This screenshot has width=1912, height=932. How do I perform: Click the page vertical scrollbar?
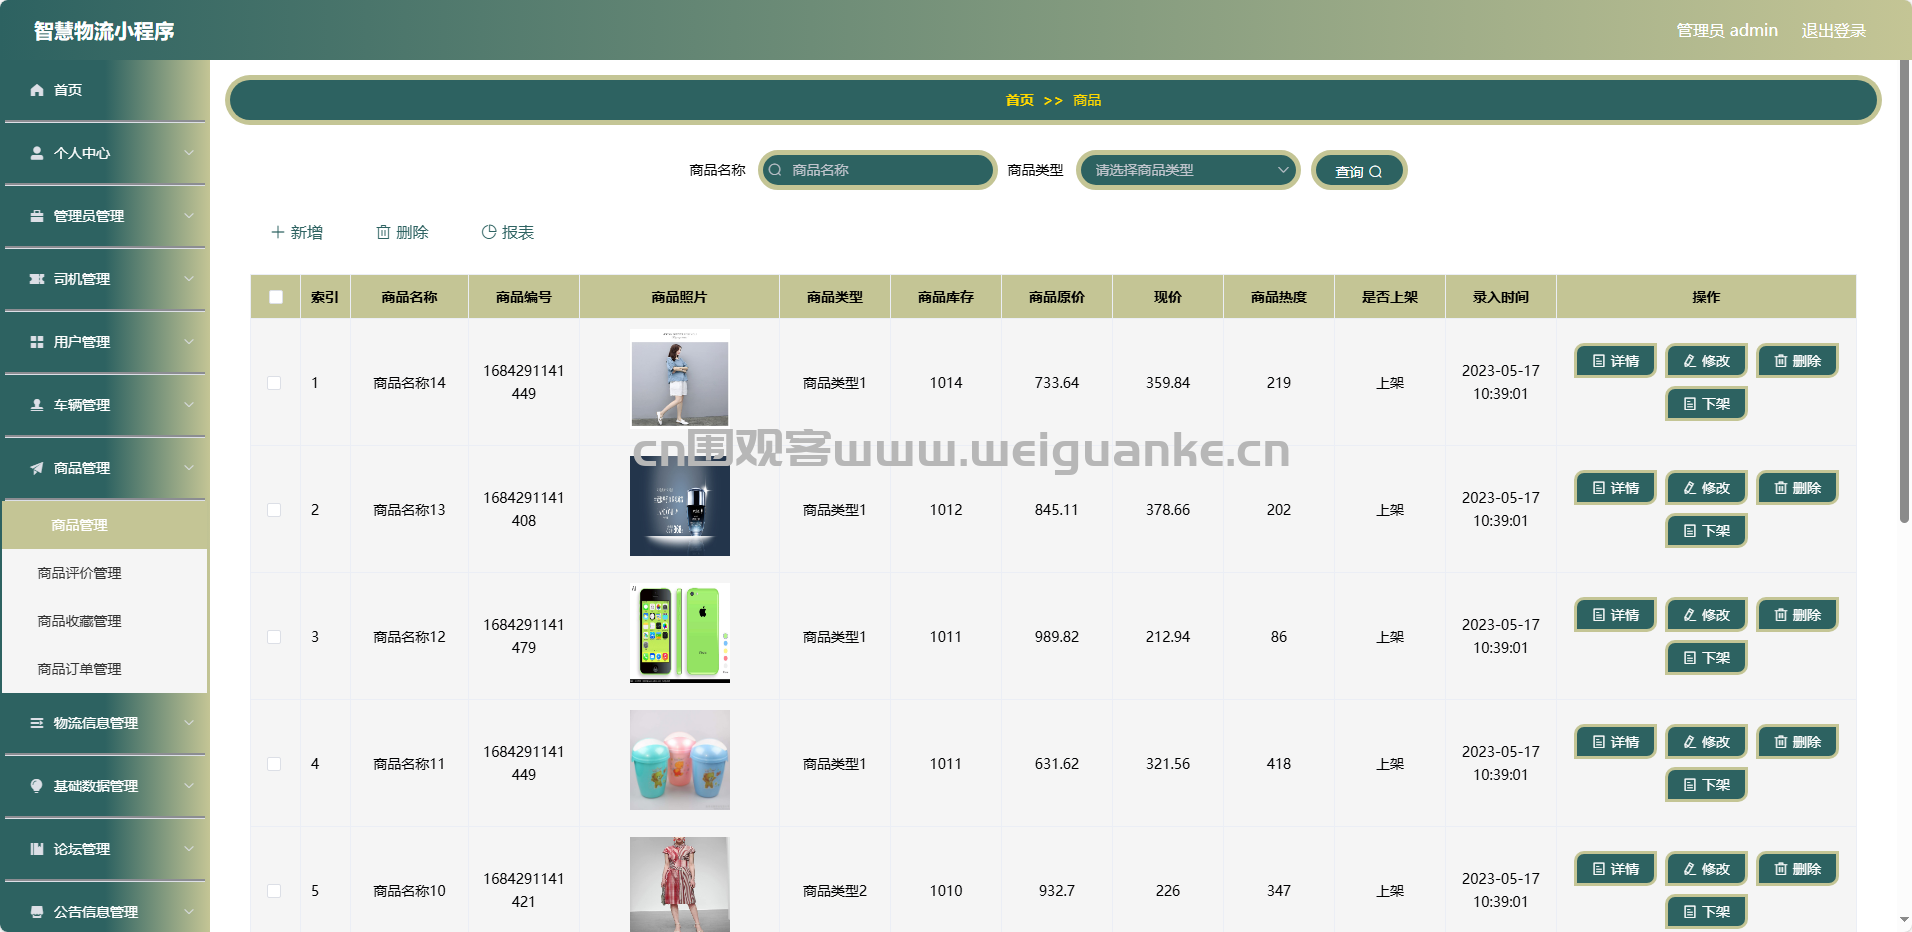[1904, 290]
